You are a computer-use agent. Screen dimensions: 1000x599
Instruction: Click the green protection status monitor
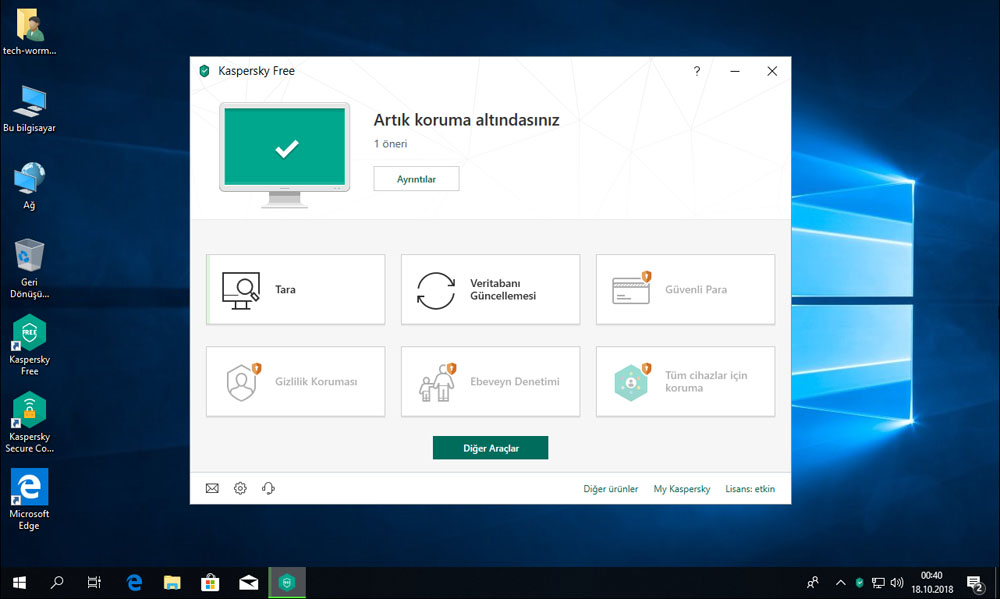pos(285,148)
